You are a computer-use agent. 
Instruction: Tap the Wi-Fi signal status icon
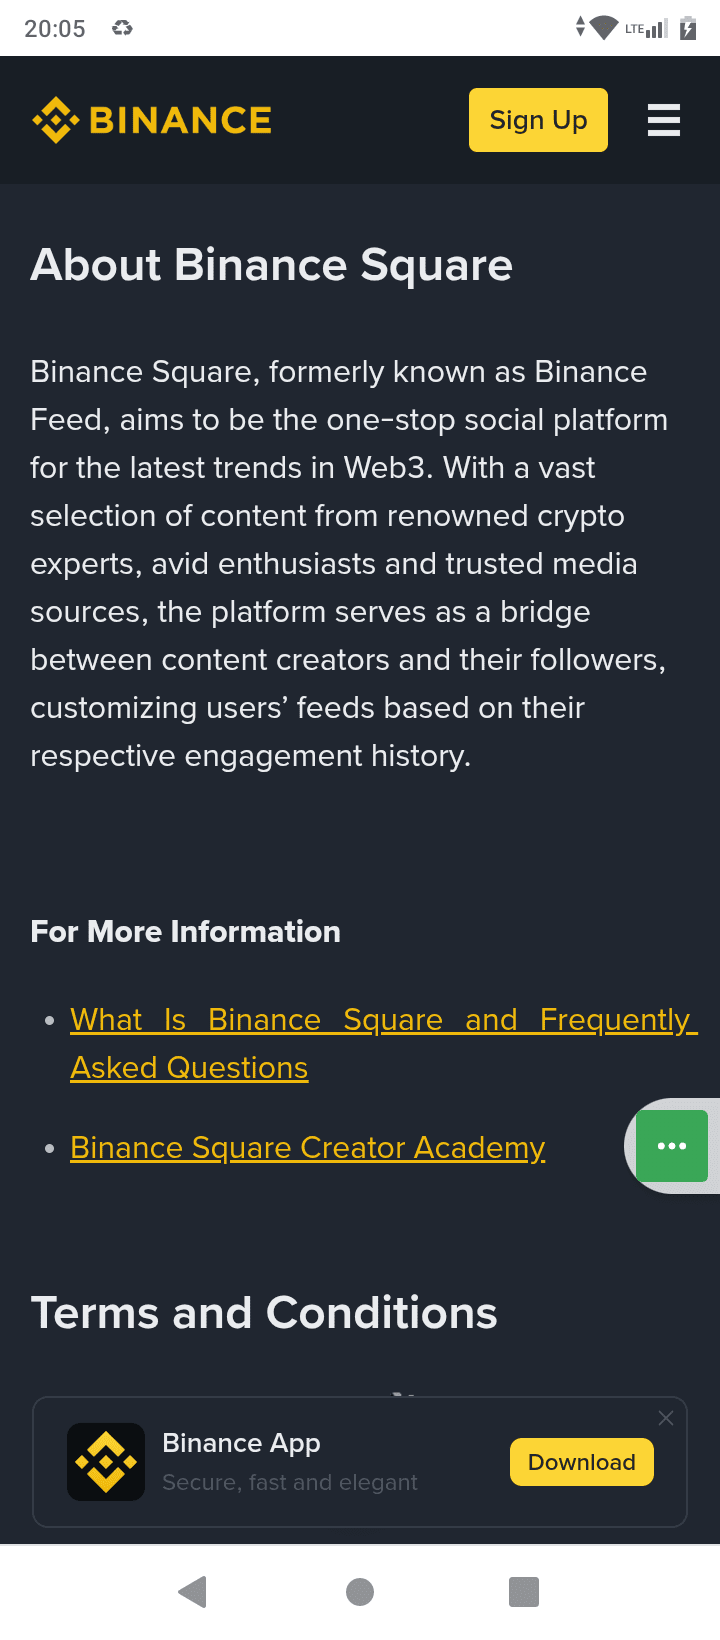[x=603, y=28]
